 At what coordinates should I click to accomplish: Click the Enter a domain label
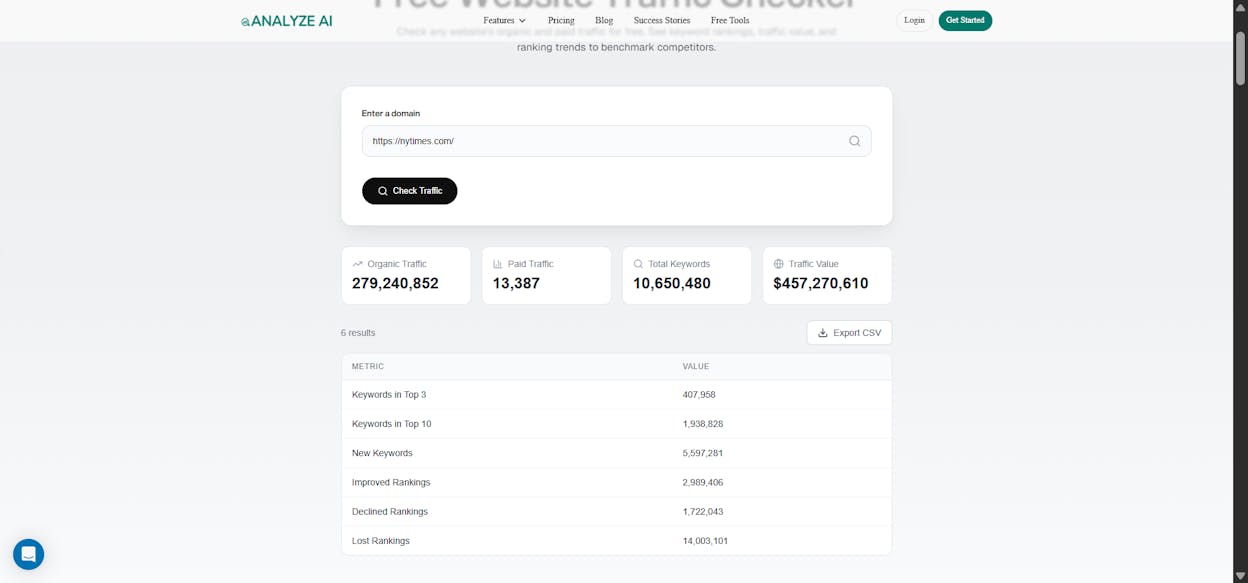[391, 113]
